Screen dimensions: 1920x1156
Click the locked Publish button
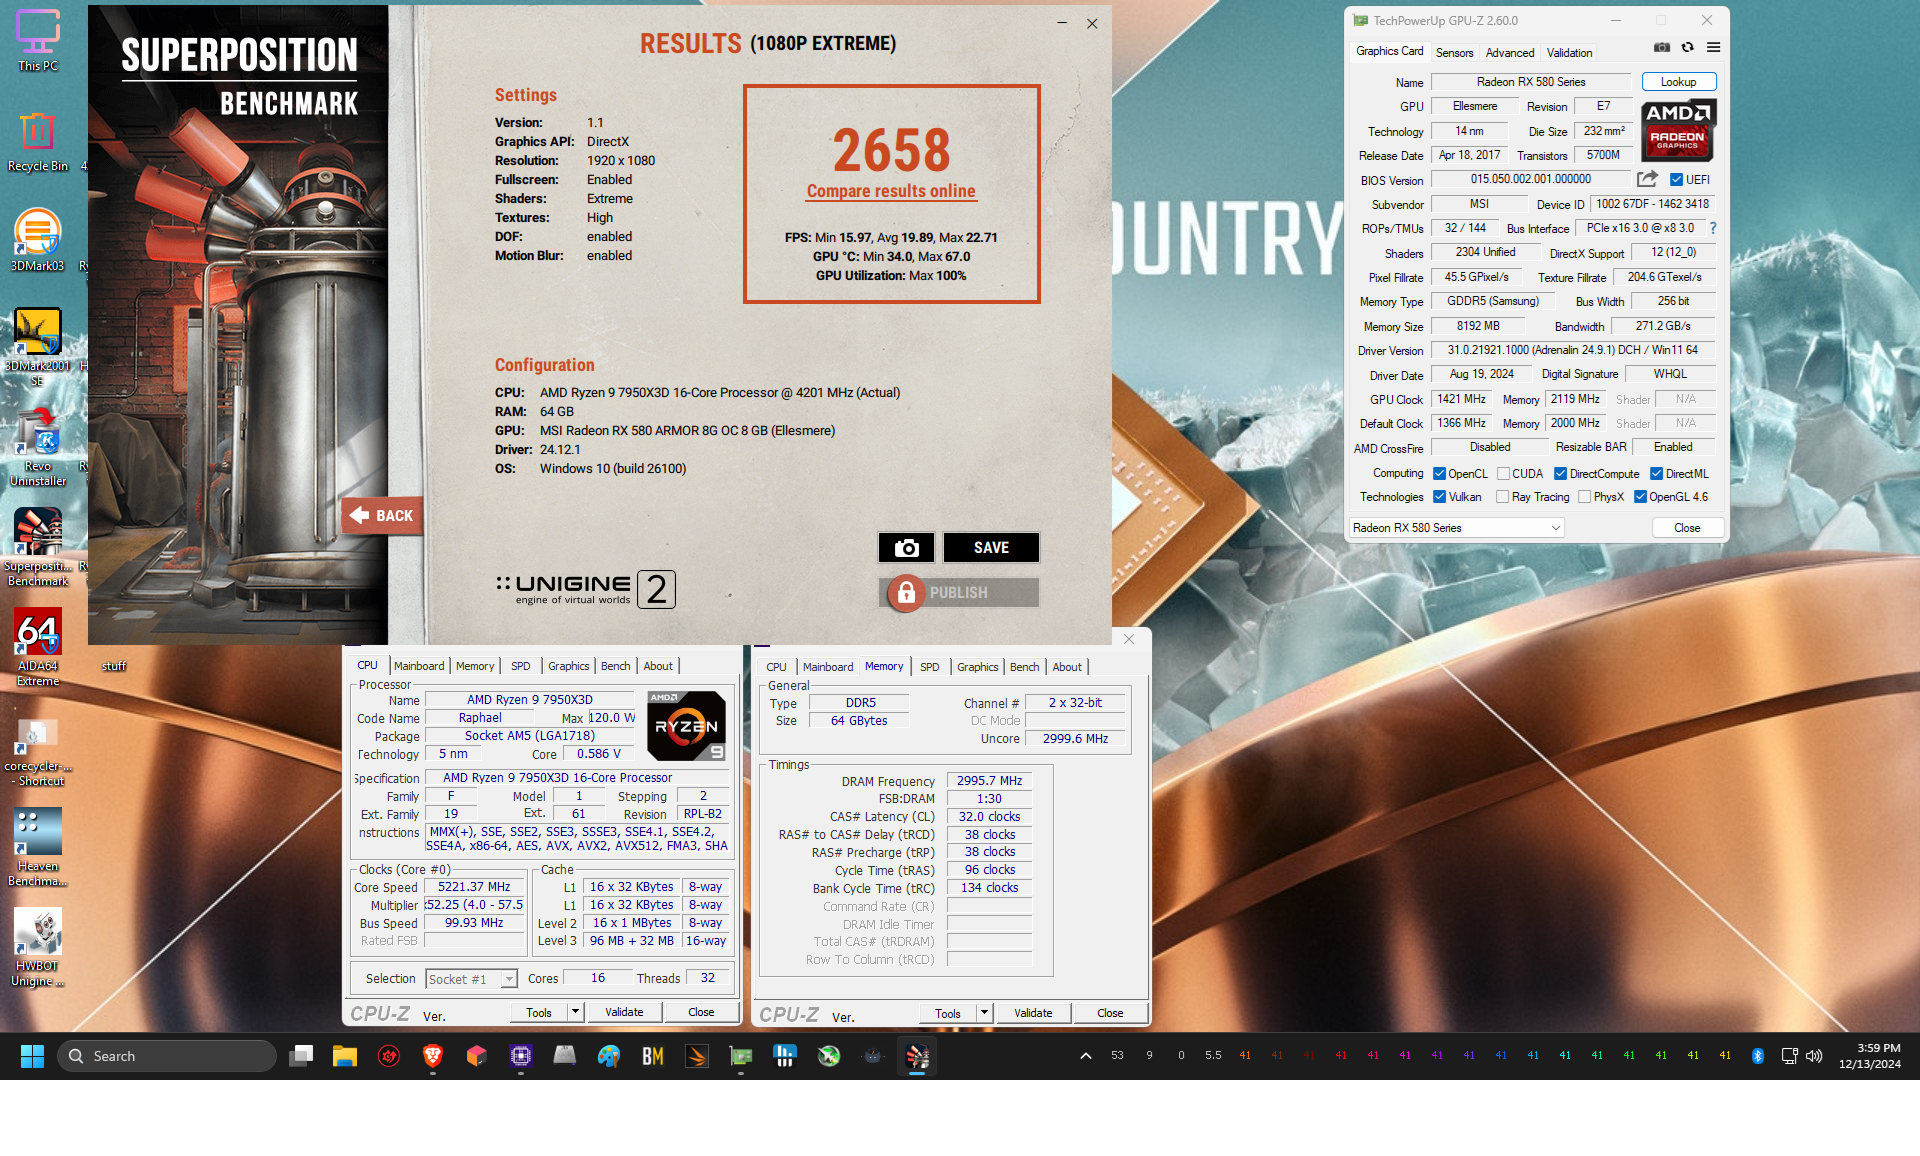pyautogui.click(x=958, y=592)
